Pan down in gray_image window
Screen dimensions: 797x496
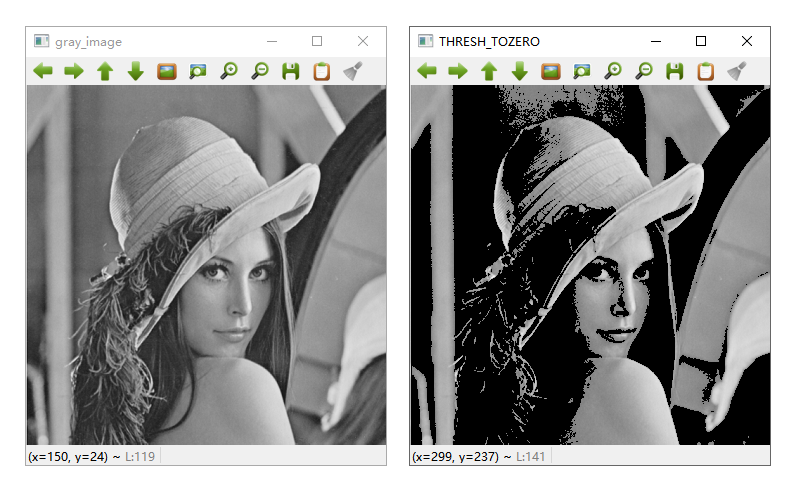pos(136,71)
